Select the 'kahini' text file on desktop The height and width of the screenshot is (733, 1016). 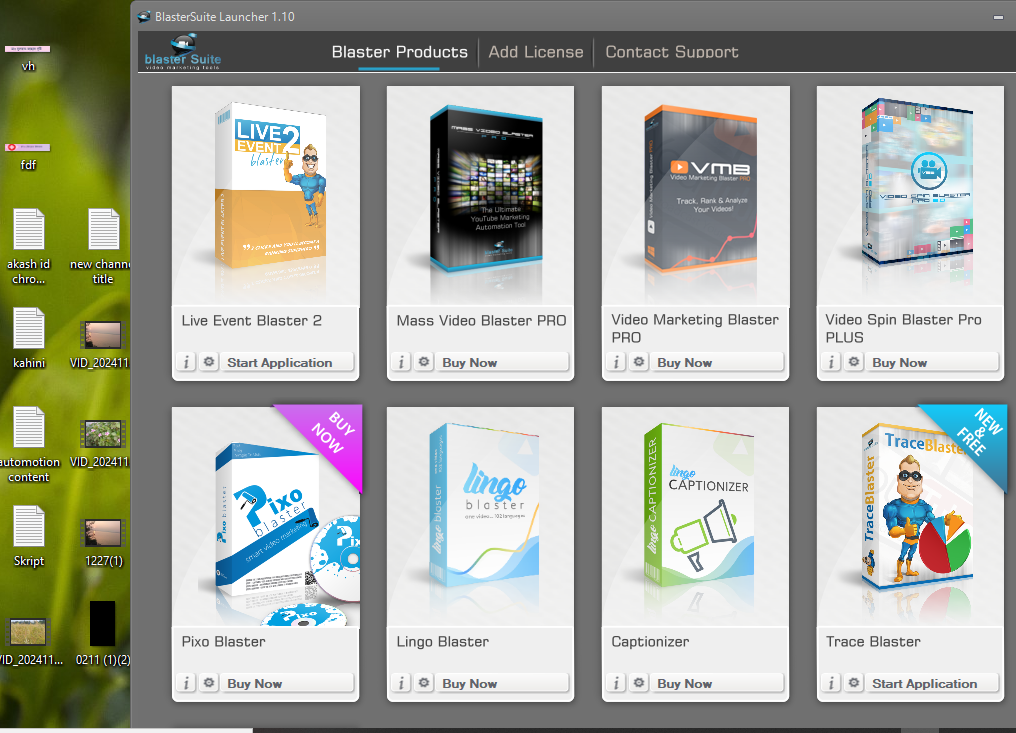pyautogui.click(x=29, y=338)
